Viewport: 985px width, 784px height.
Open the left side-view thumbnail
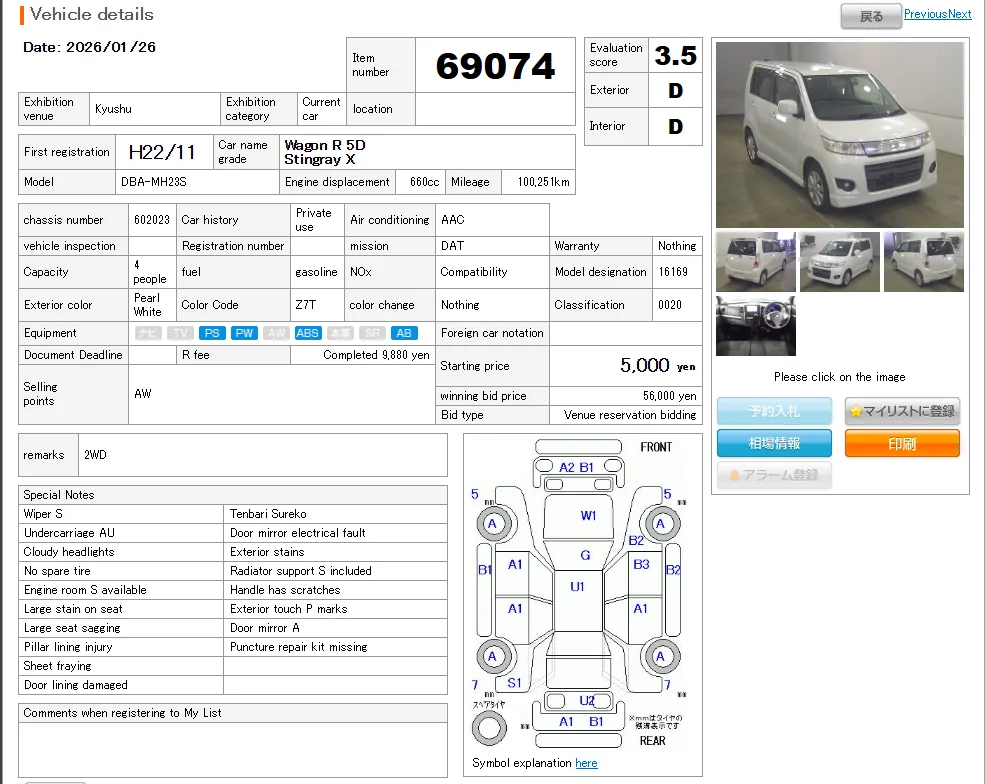[x=756, y=262]
